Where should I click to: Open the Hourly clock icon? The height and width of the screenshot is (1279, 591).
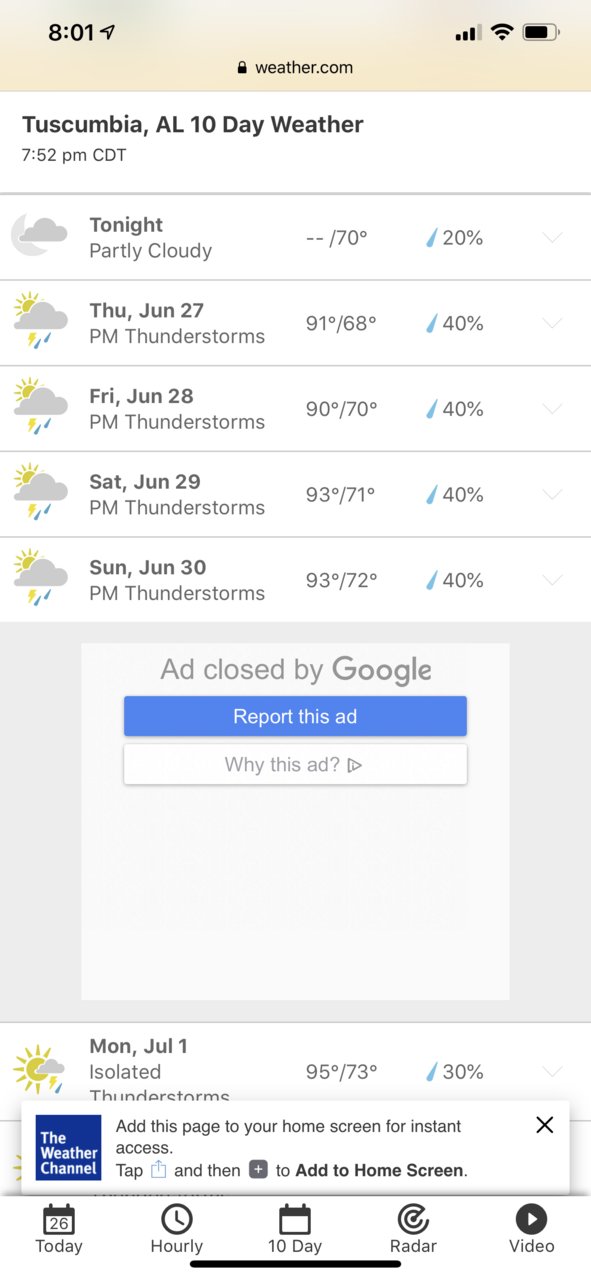pos(177,1220)
